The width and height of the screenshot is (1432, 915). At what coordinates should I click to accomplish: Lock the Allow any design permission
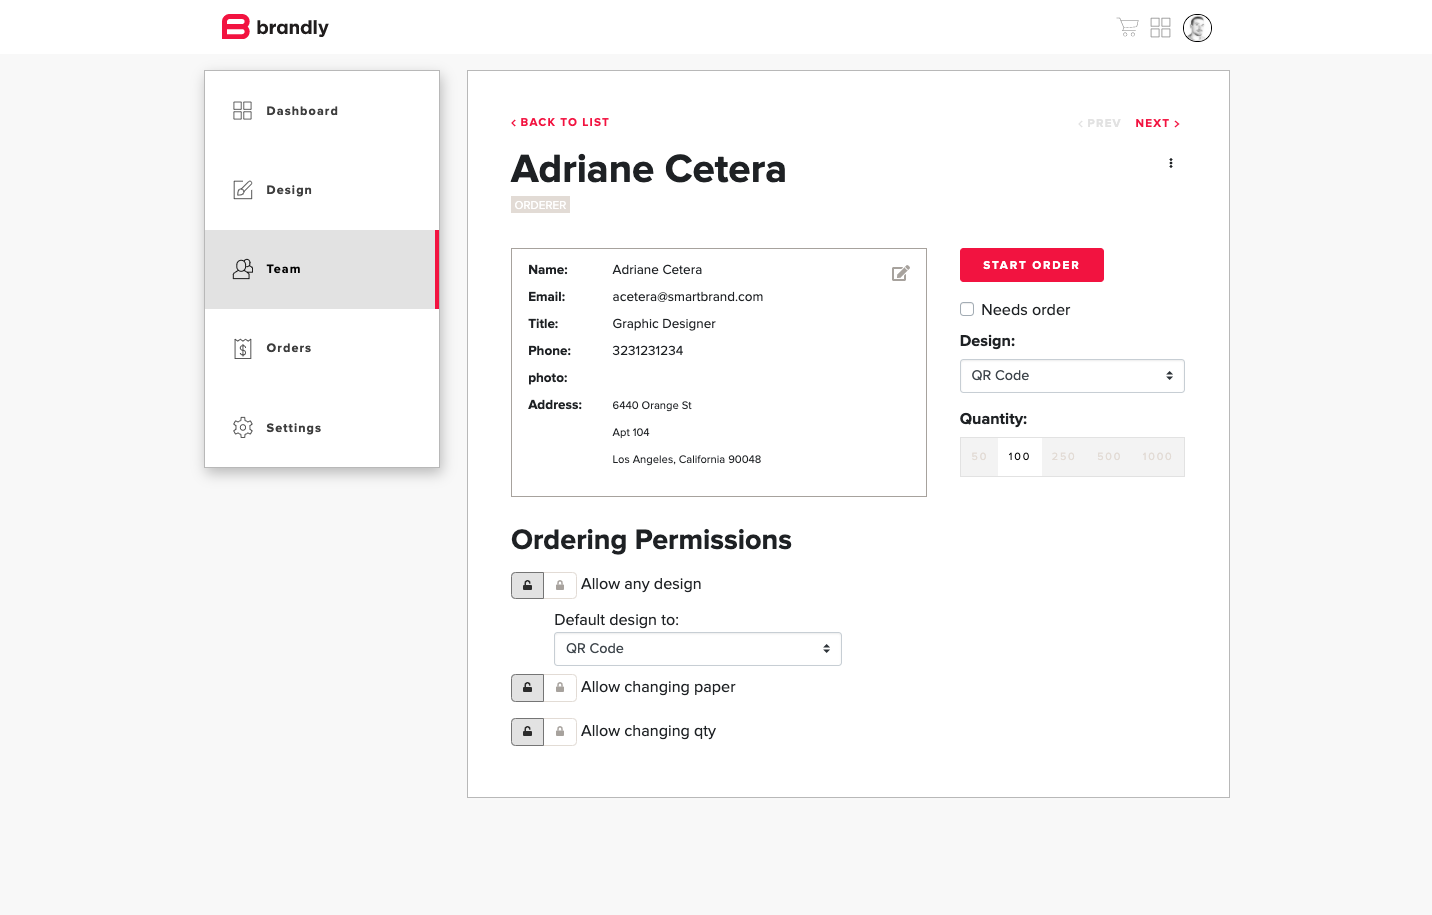[560, 585]
